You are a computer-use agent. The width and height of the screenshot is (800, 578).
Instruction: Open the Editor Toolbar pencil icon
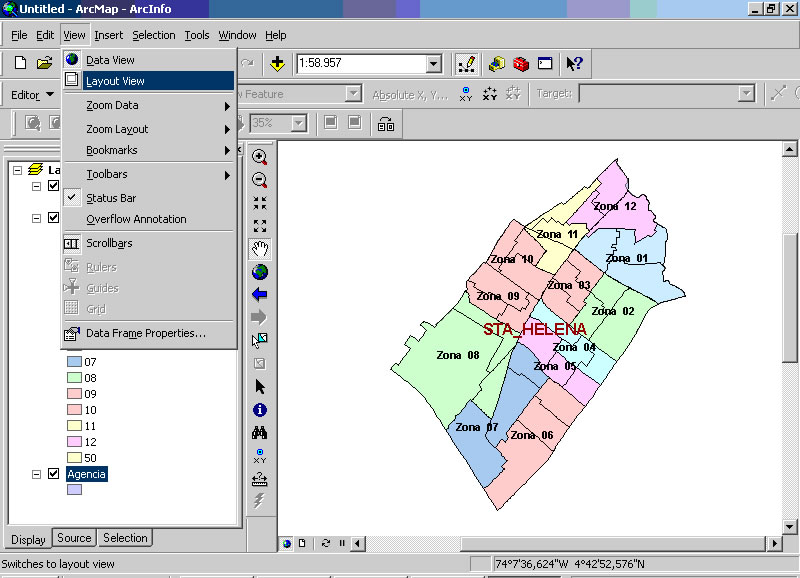pyautogui.click(x=466, y=64)
